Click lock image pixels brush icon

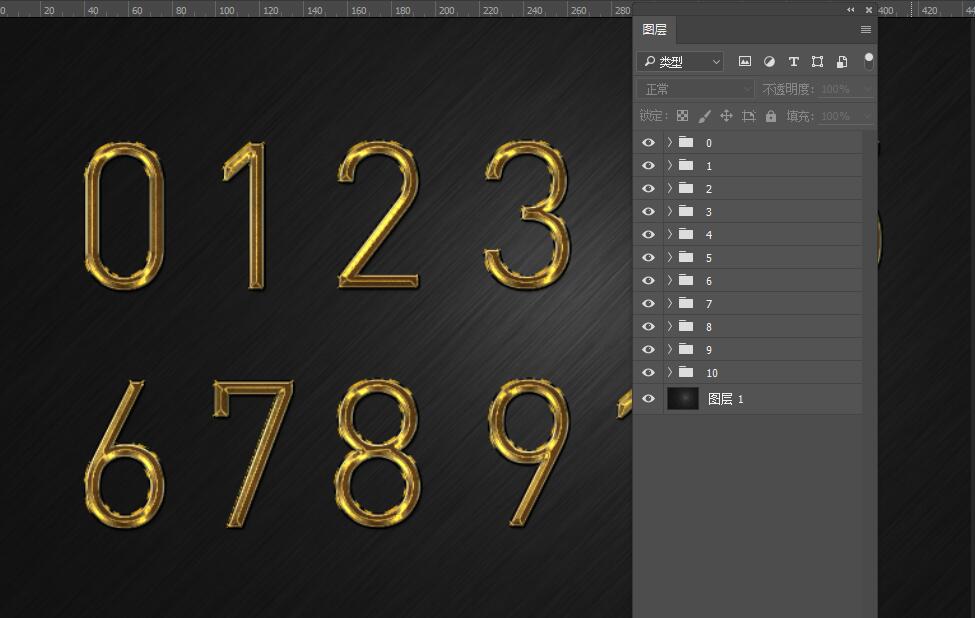(704, 116)
